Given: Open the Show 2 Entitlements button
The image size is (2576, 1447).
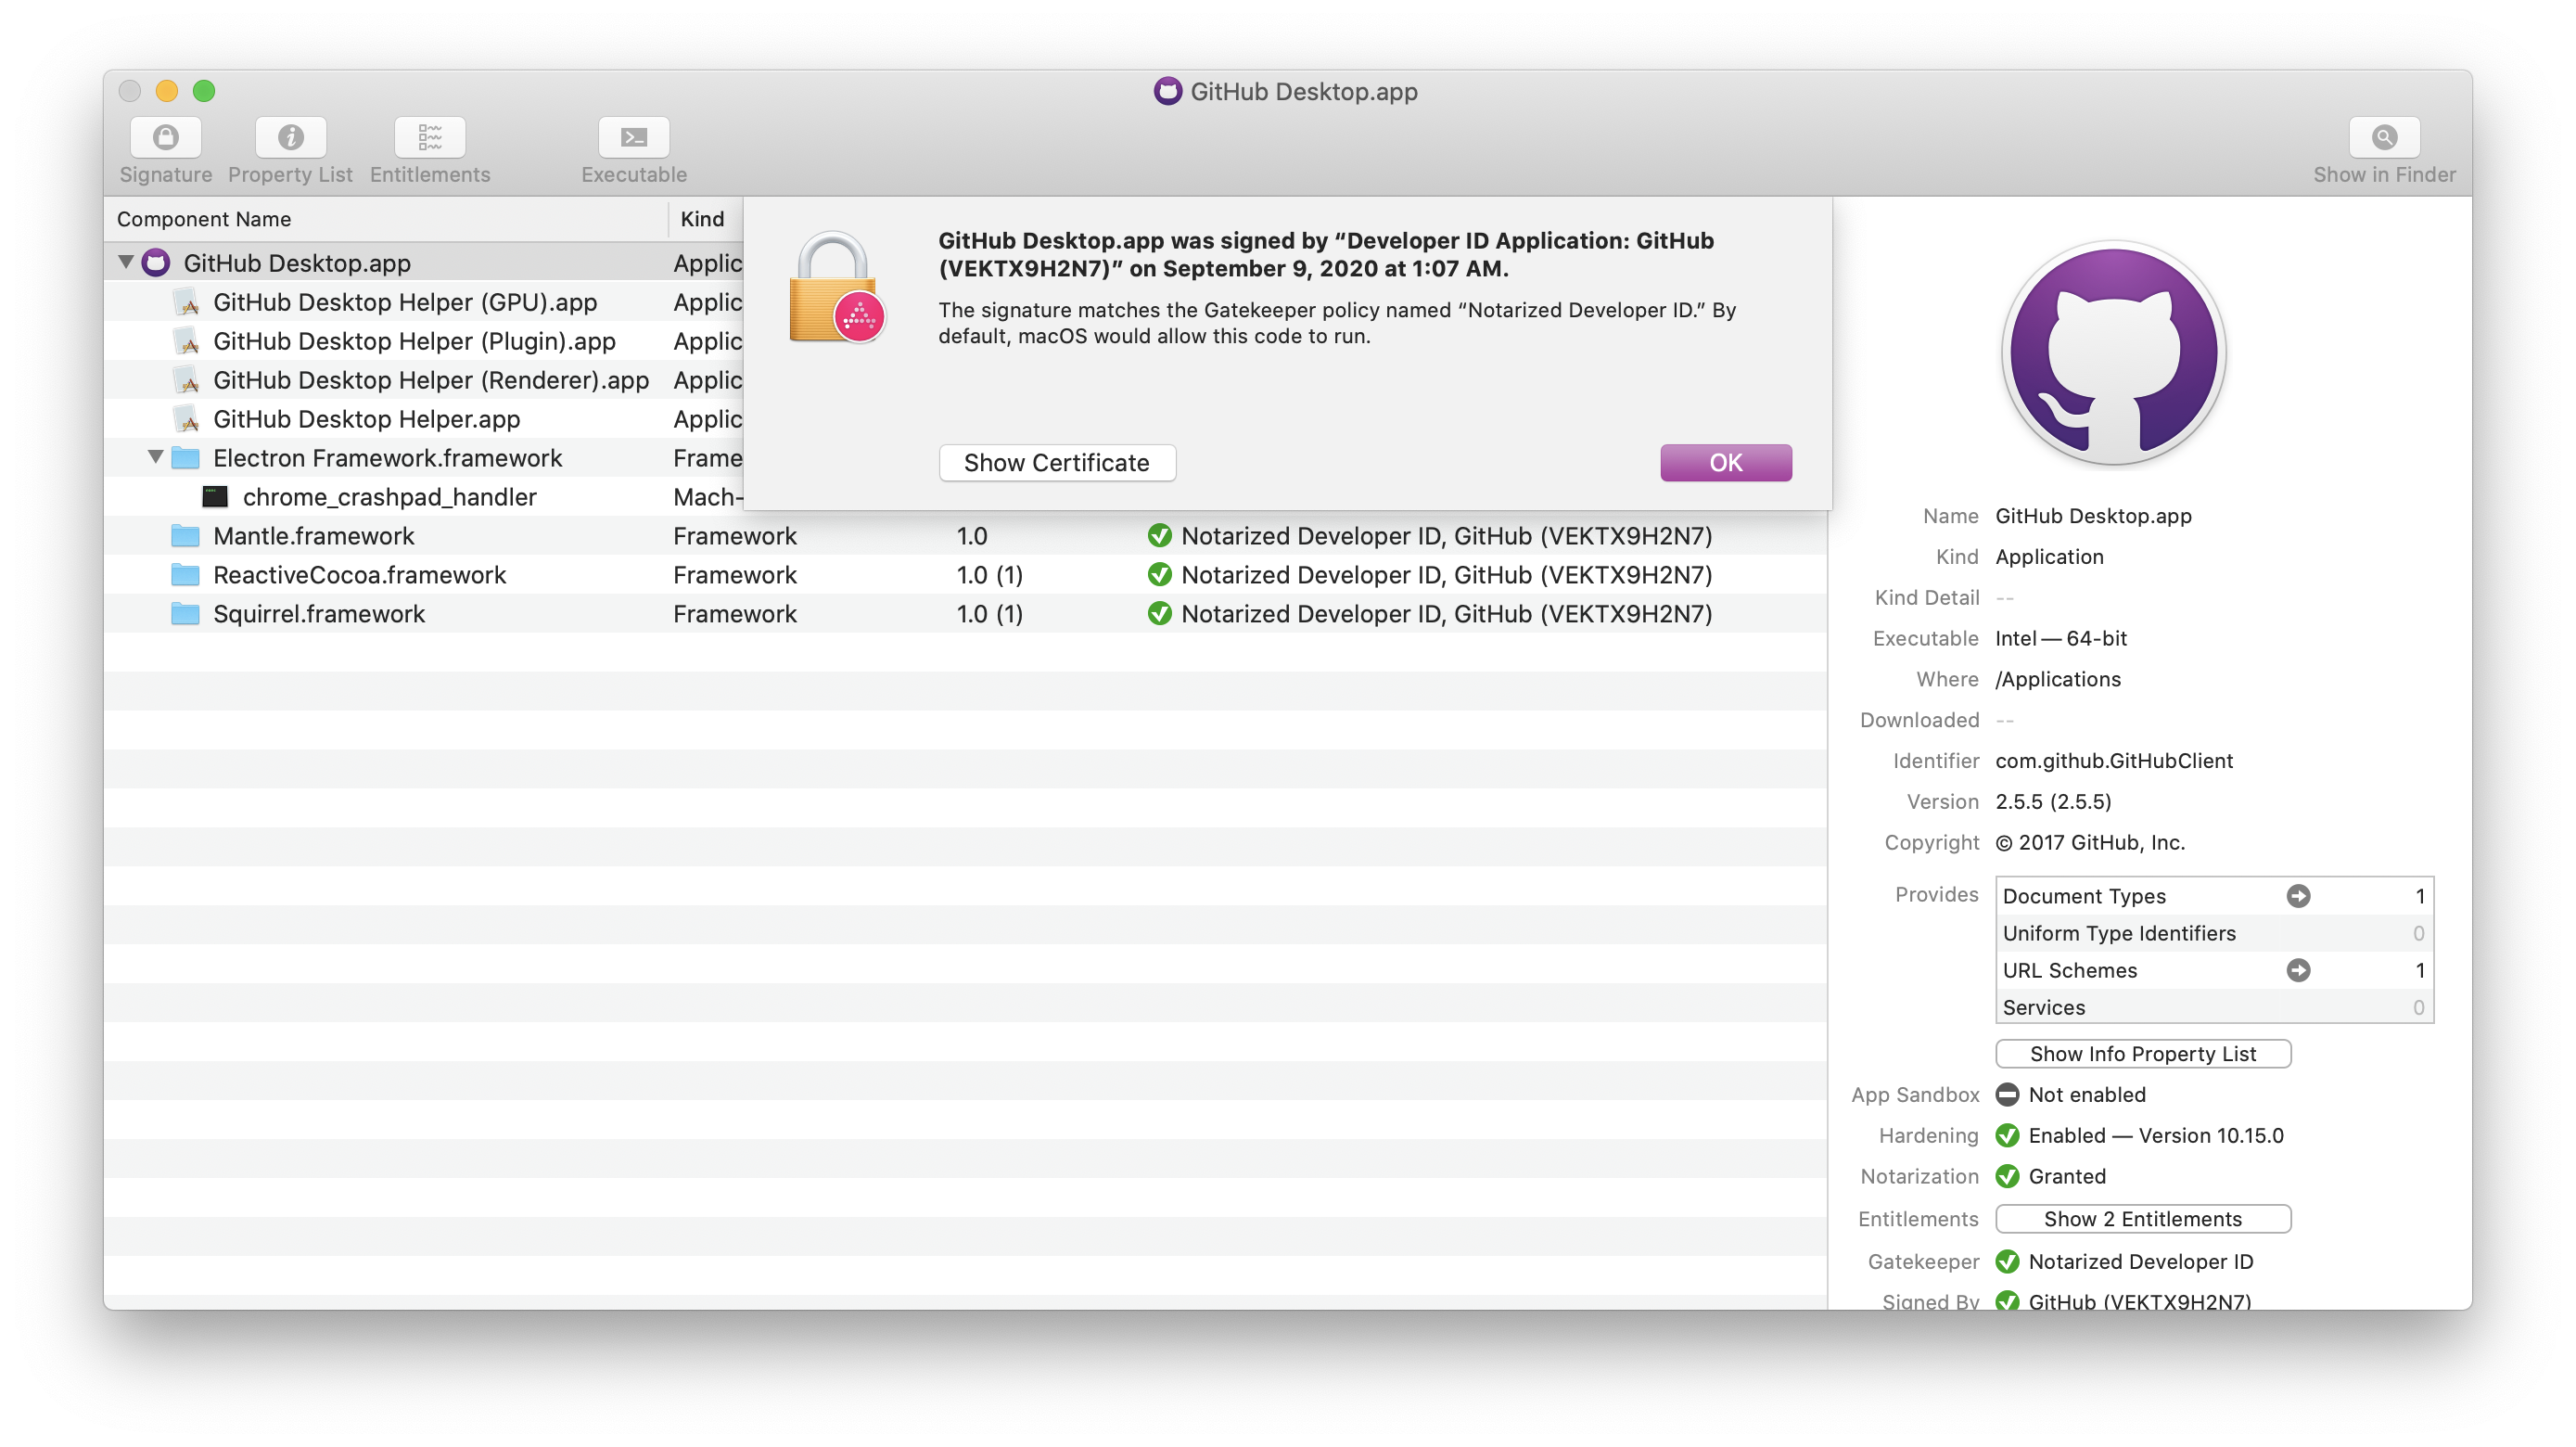Looking at the screenshot, I should coord(2142,1219).
